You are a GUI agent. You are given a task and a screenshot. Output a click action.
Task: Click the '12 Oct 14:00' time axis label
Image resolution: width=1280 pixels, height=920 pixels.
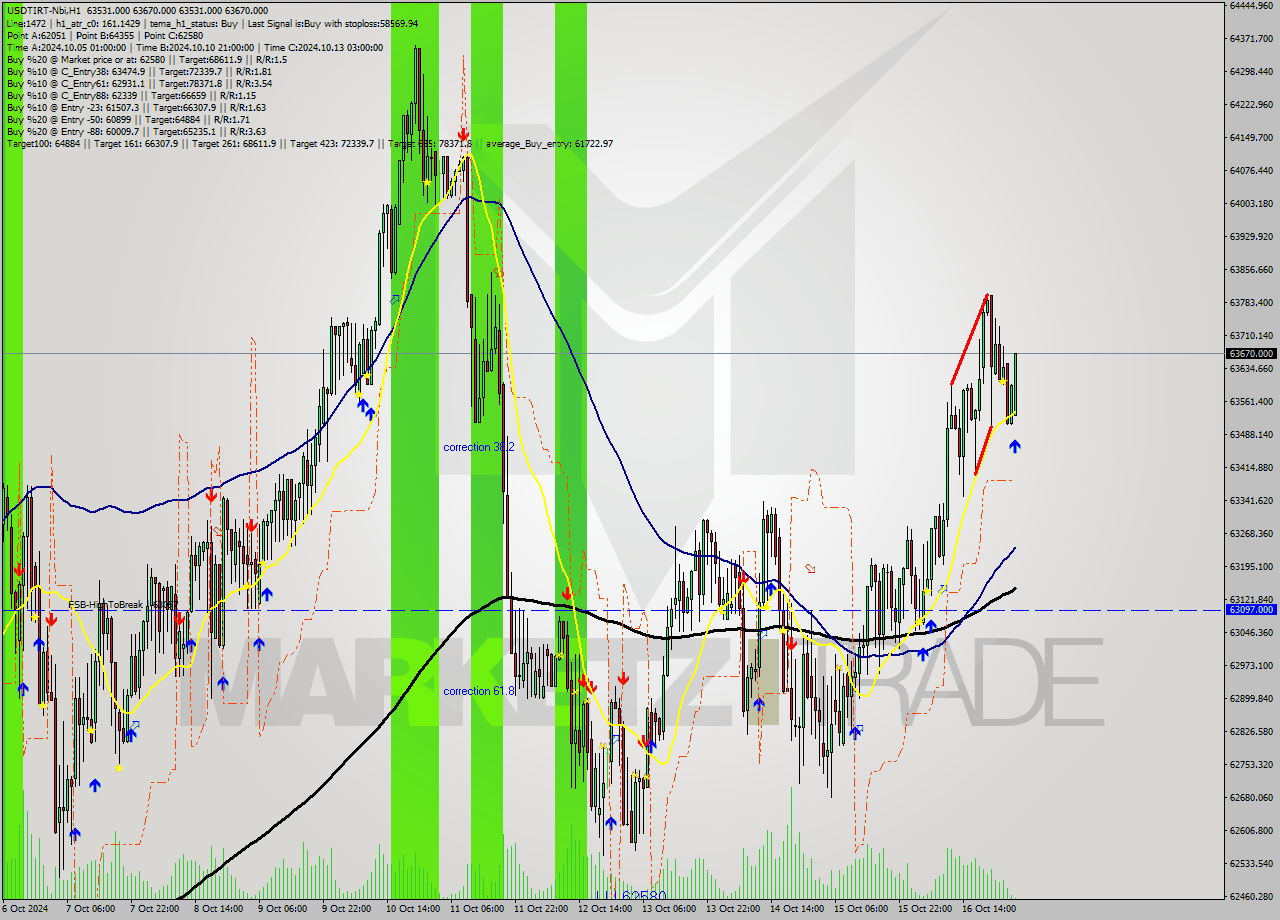pos(605,909)
